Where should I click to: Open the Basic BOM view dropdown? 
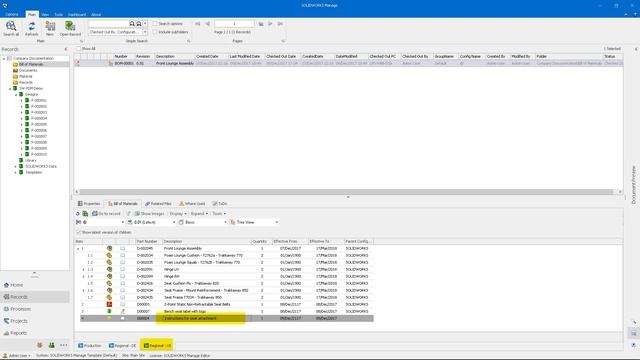click(x=225, y=222)
